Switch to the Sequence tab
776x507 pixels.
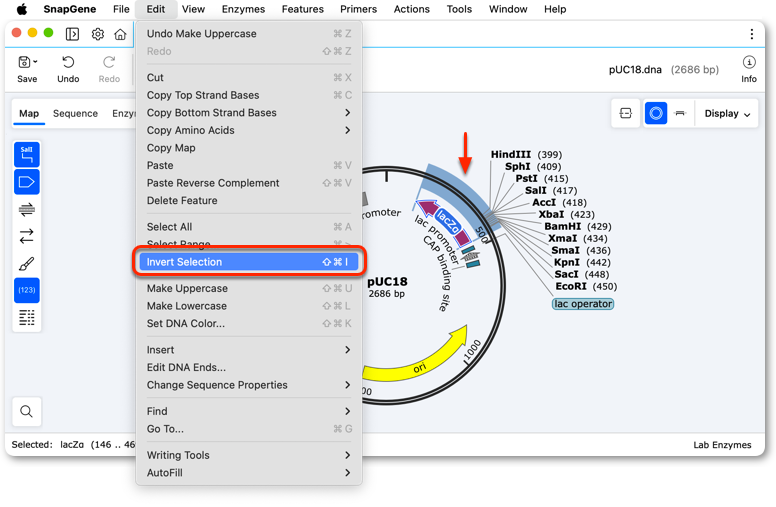pos(75,113)
